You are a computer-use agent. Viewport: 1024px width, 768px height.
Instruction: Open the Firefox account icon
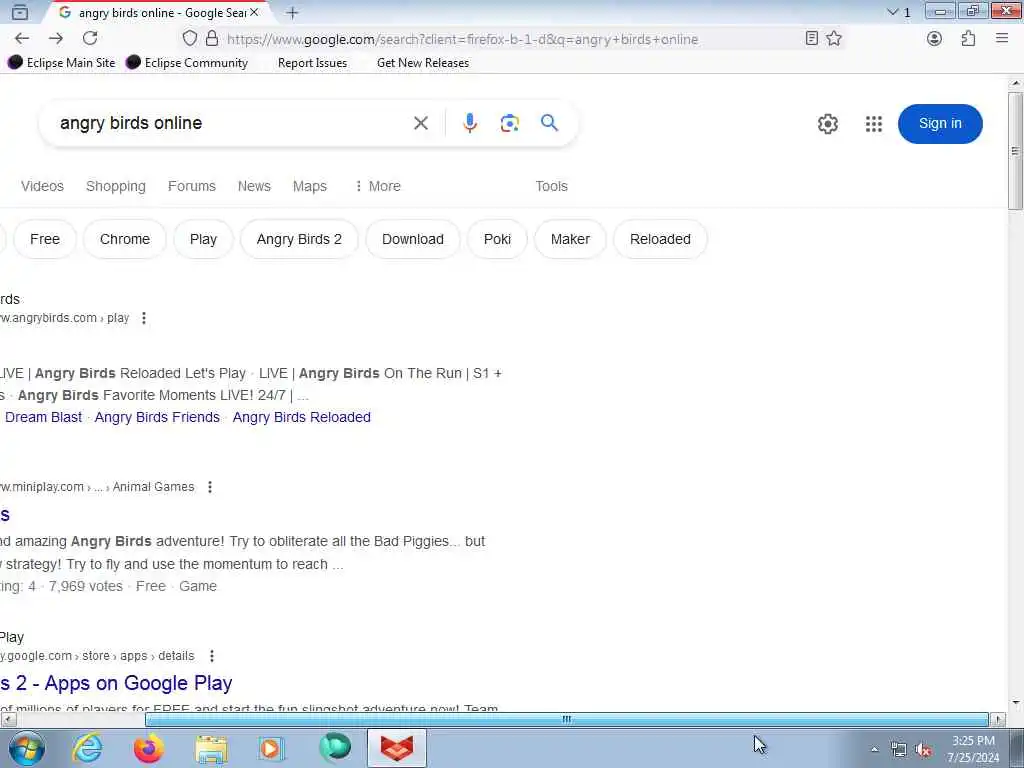[935, 39]
